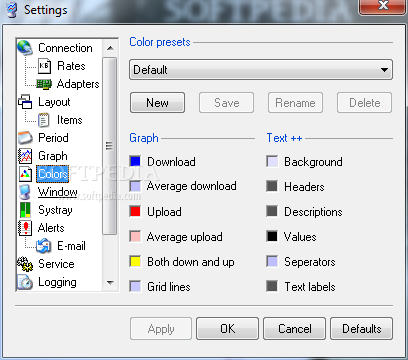Click the Adapters network card icon
Screen dimensions: 408x360
pos(44,84)
